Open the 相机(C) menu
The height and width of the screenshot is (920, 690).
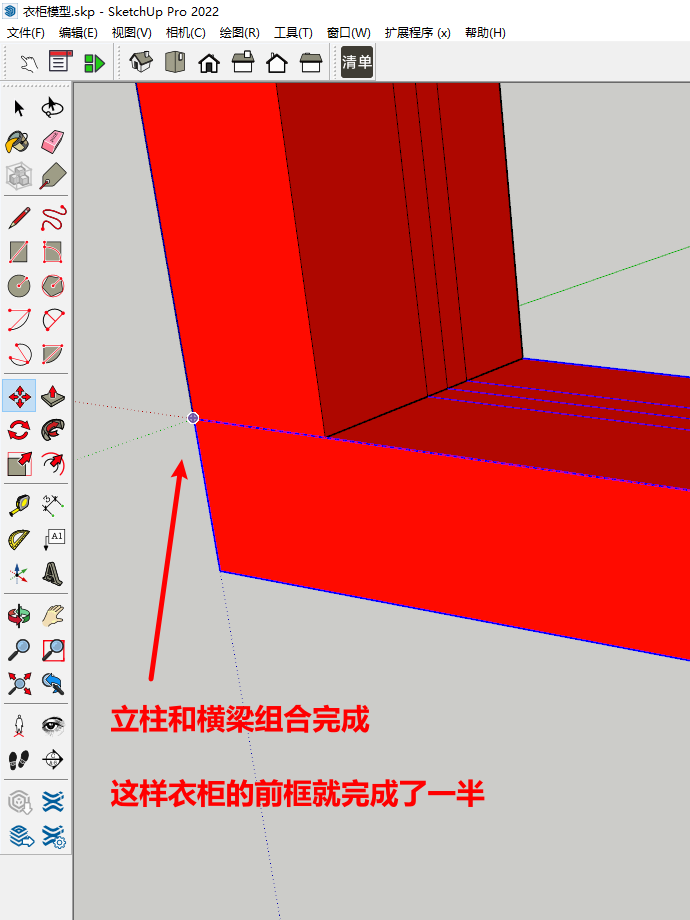(185, 33)
